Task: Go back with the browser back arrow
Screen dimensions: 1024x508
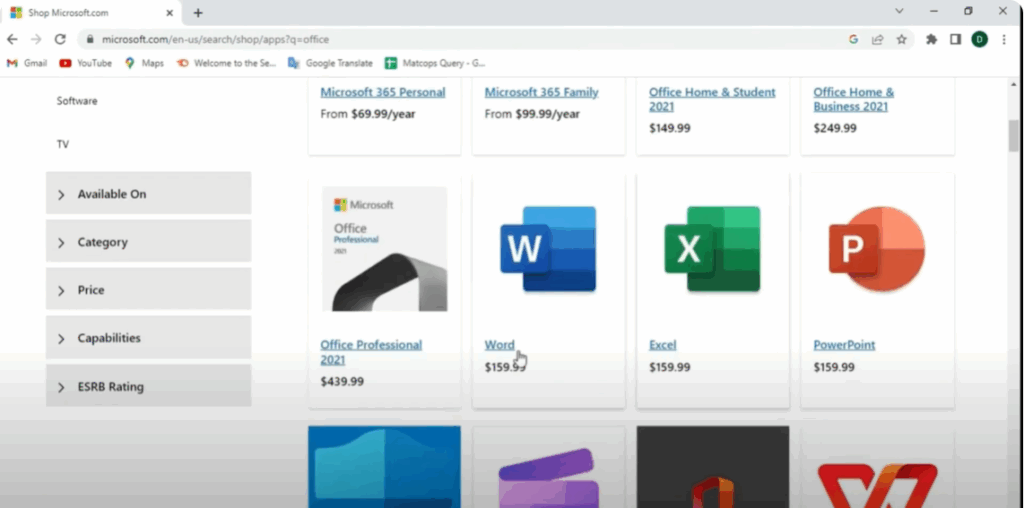Action: (x=12, y=39)
